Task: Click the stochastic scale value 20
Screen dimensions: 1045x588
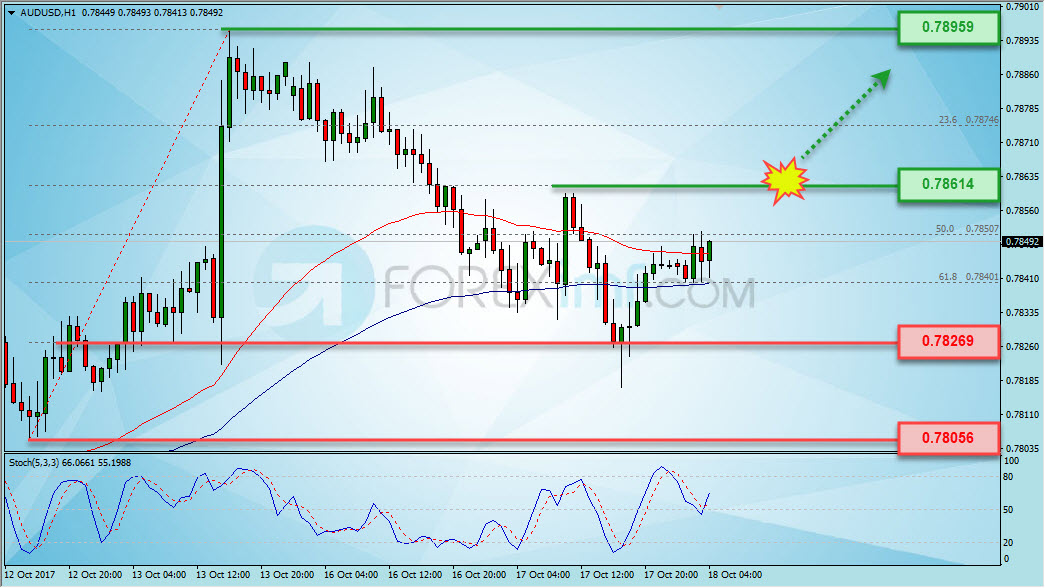Action: 1008,543
